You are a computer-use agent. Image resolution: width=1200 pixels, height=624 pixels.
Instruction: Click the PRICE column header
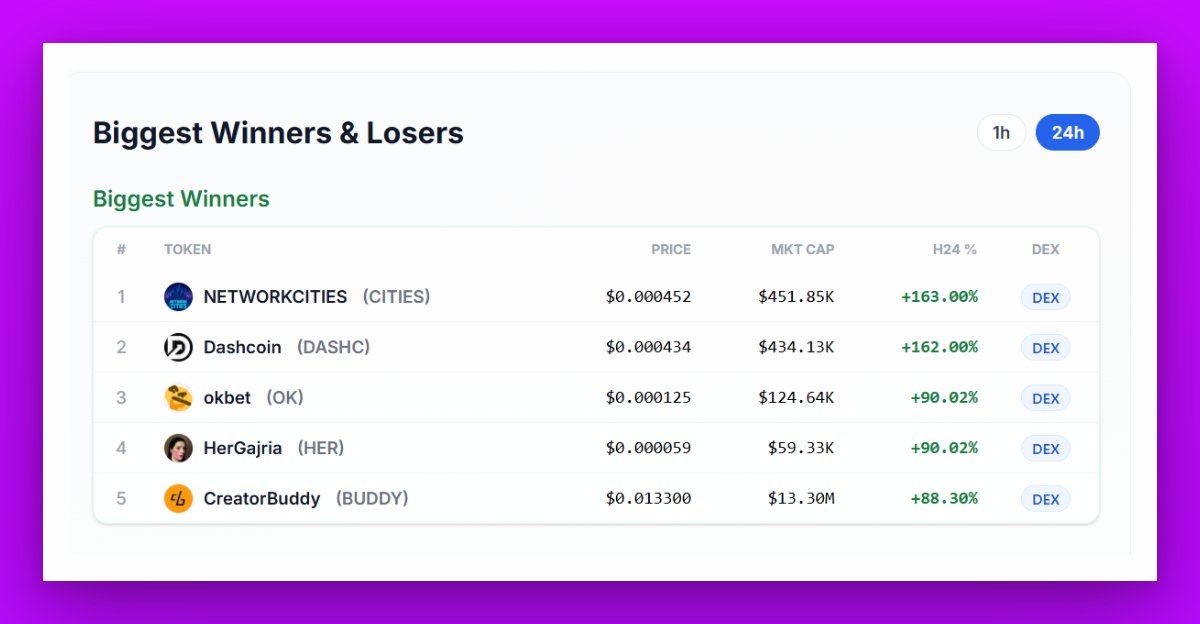click(671, 249)
